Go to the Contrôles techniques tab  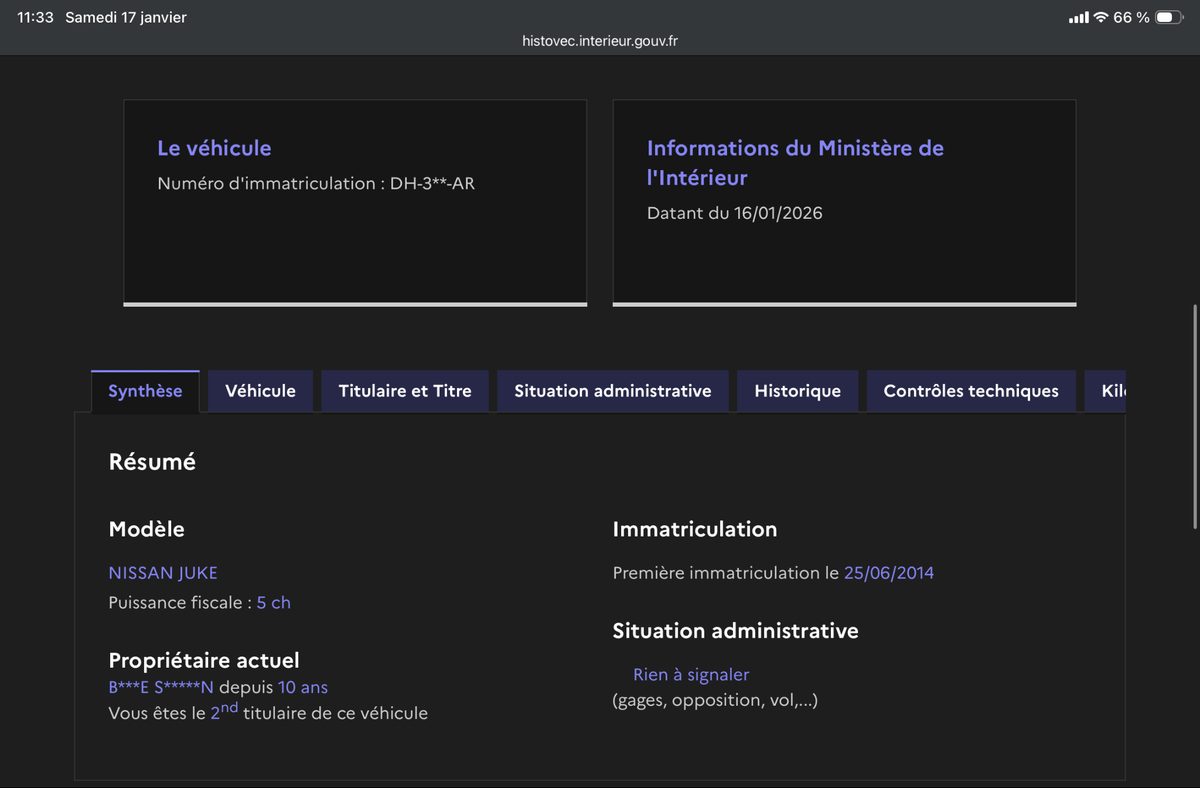coord(970,391)
